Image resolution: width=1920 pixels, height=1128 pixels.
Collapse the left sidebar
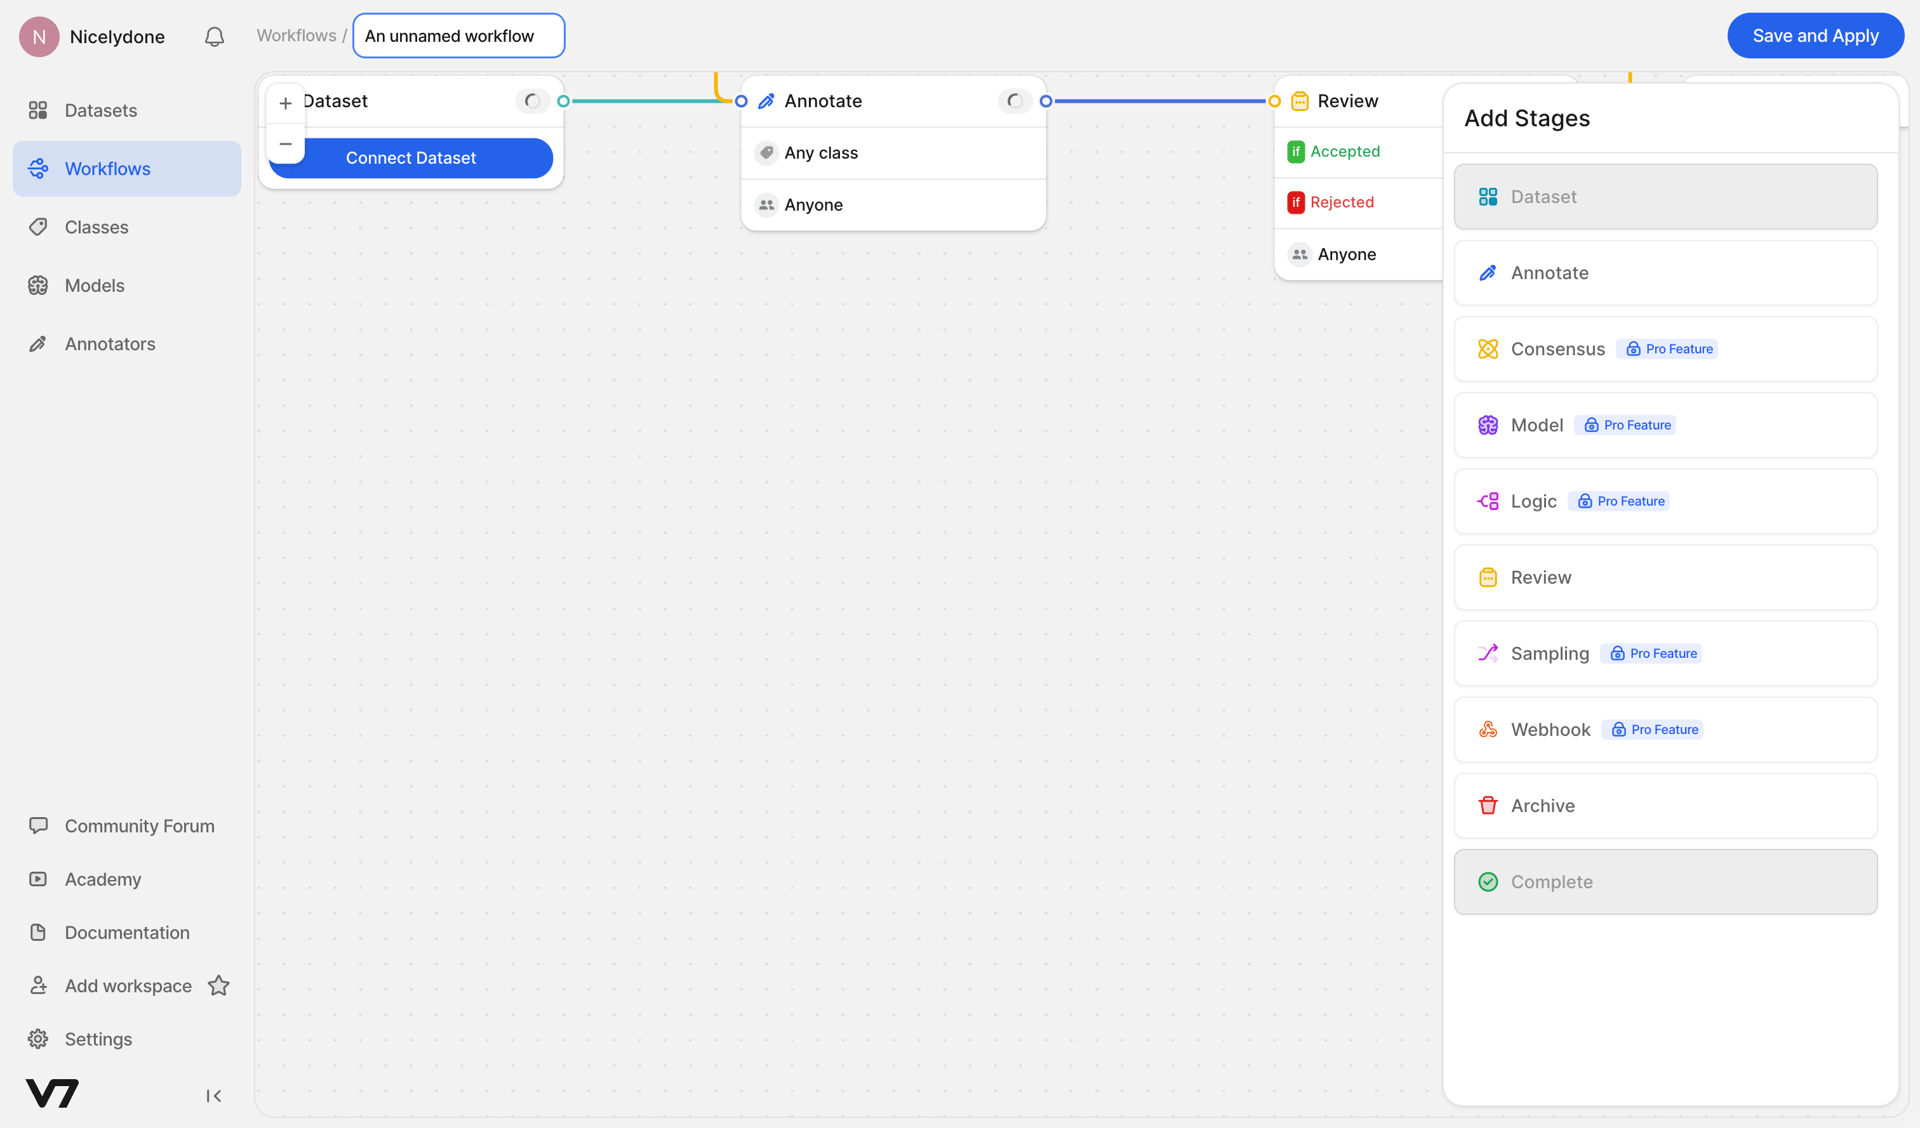pyautogui.click(x=213, y=1095)
